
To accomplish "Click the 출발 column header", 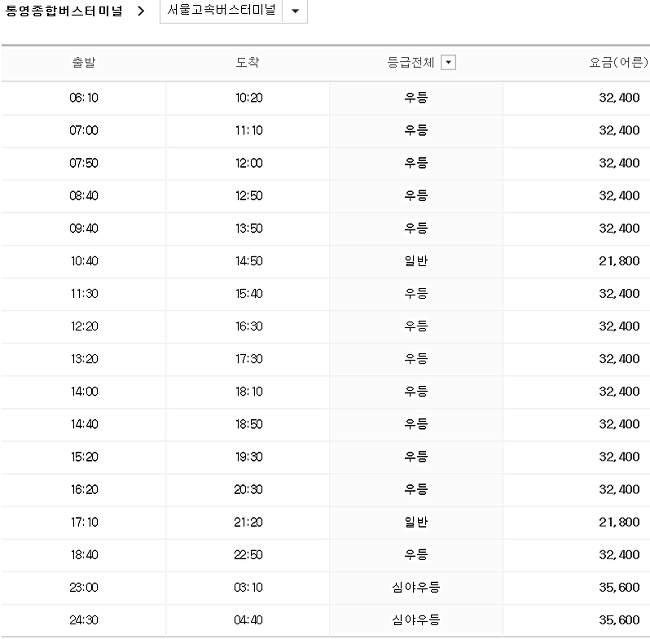I will (x=84, y=63).
